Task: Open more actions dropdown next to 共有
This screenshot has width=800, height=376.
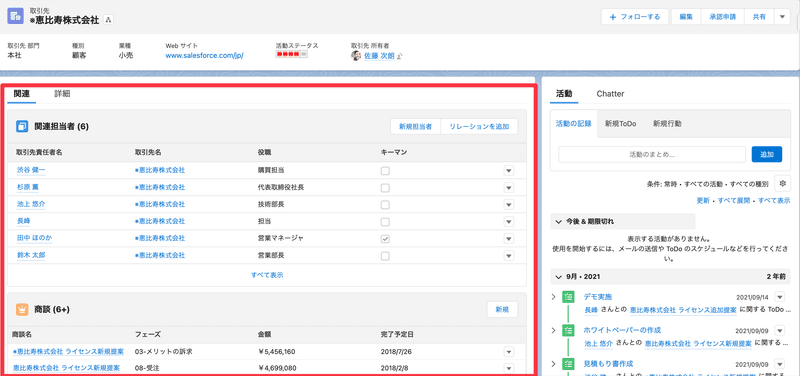Action: coord(782,17)
